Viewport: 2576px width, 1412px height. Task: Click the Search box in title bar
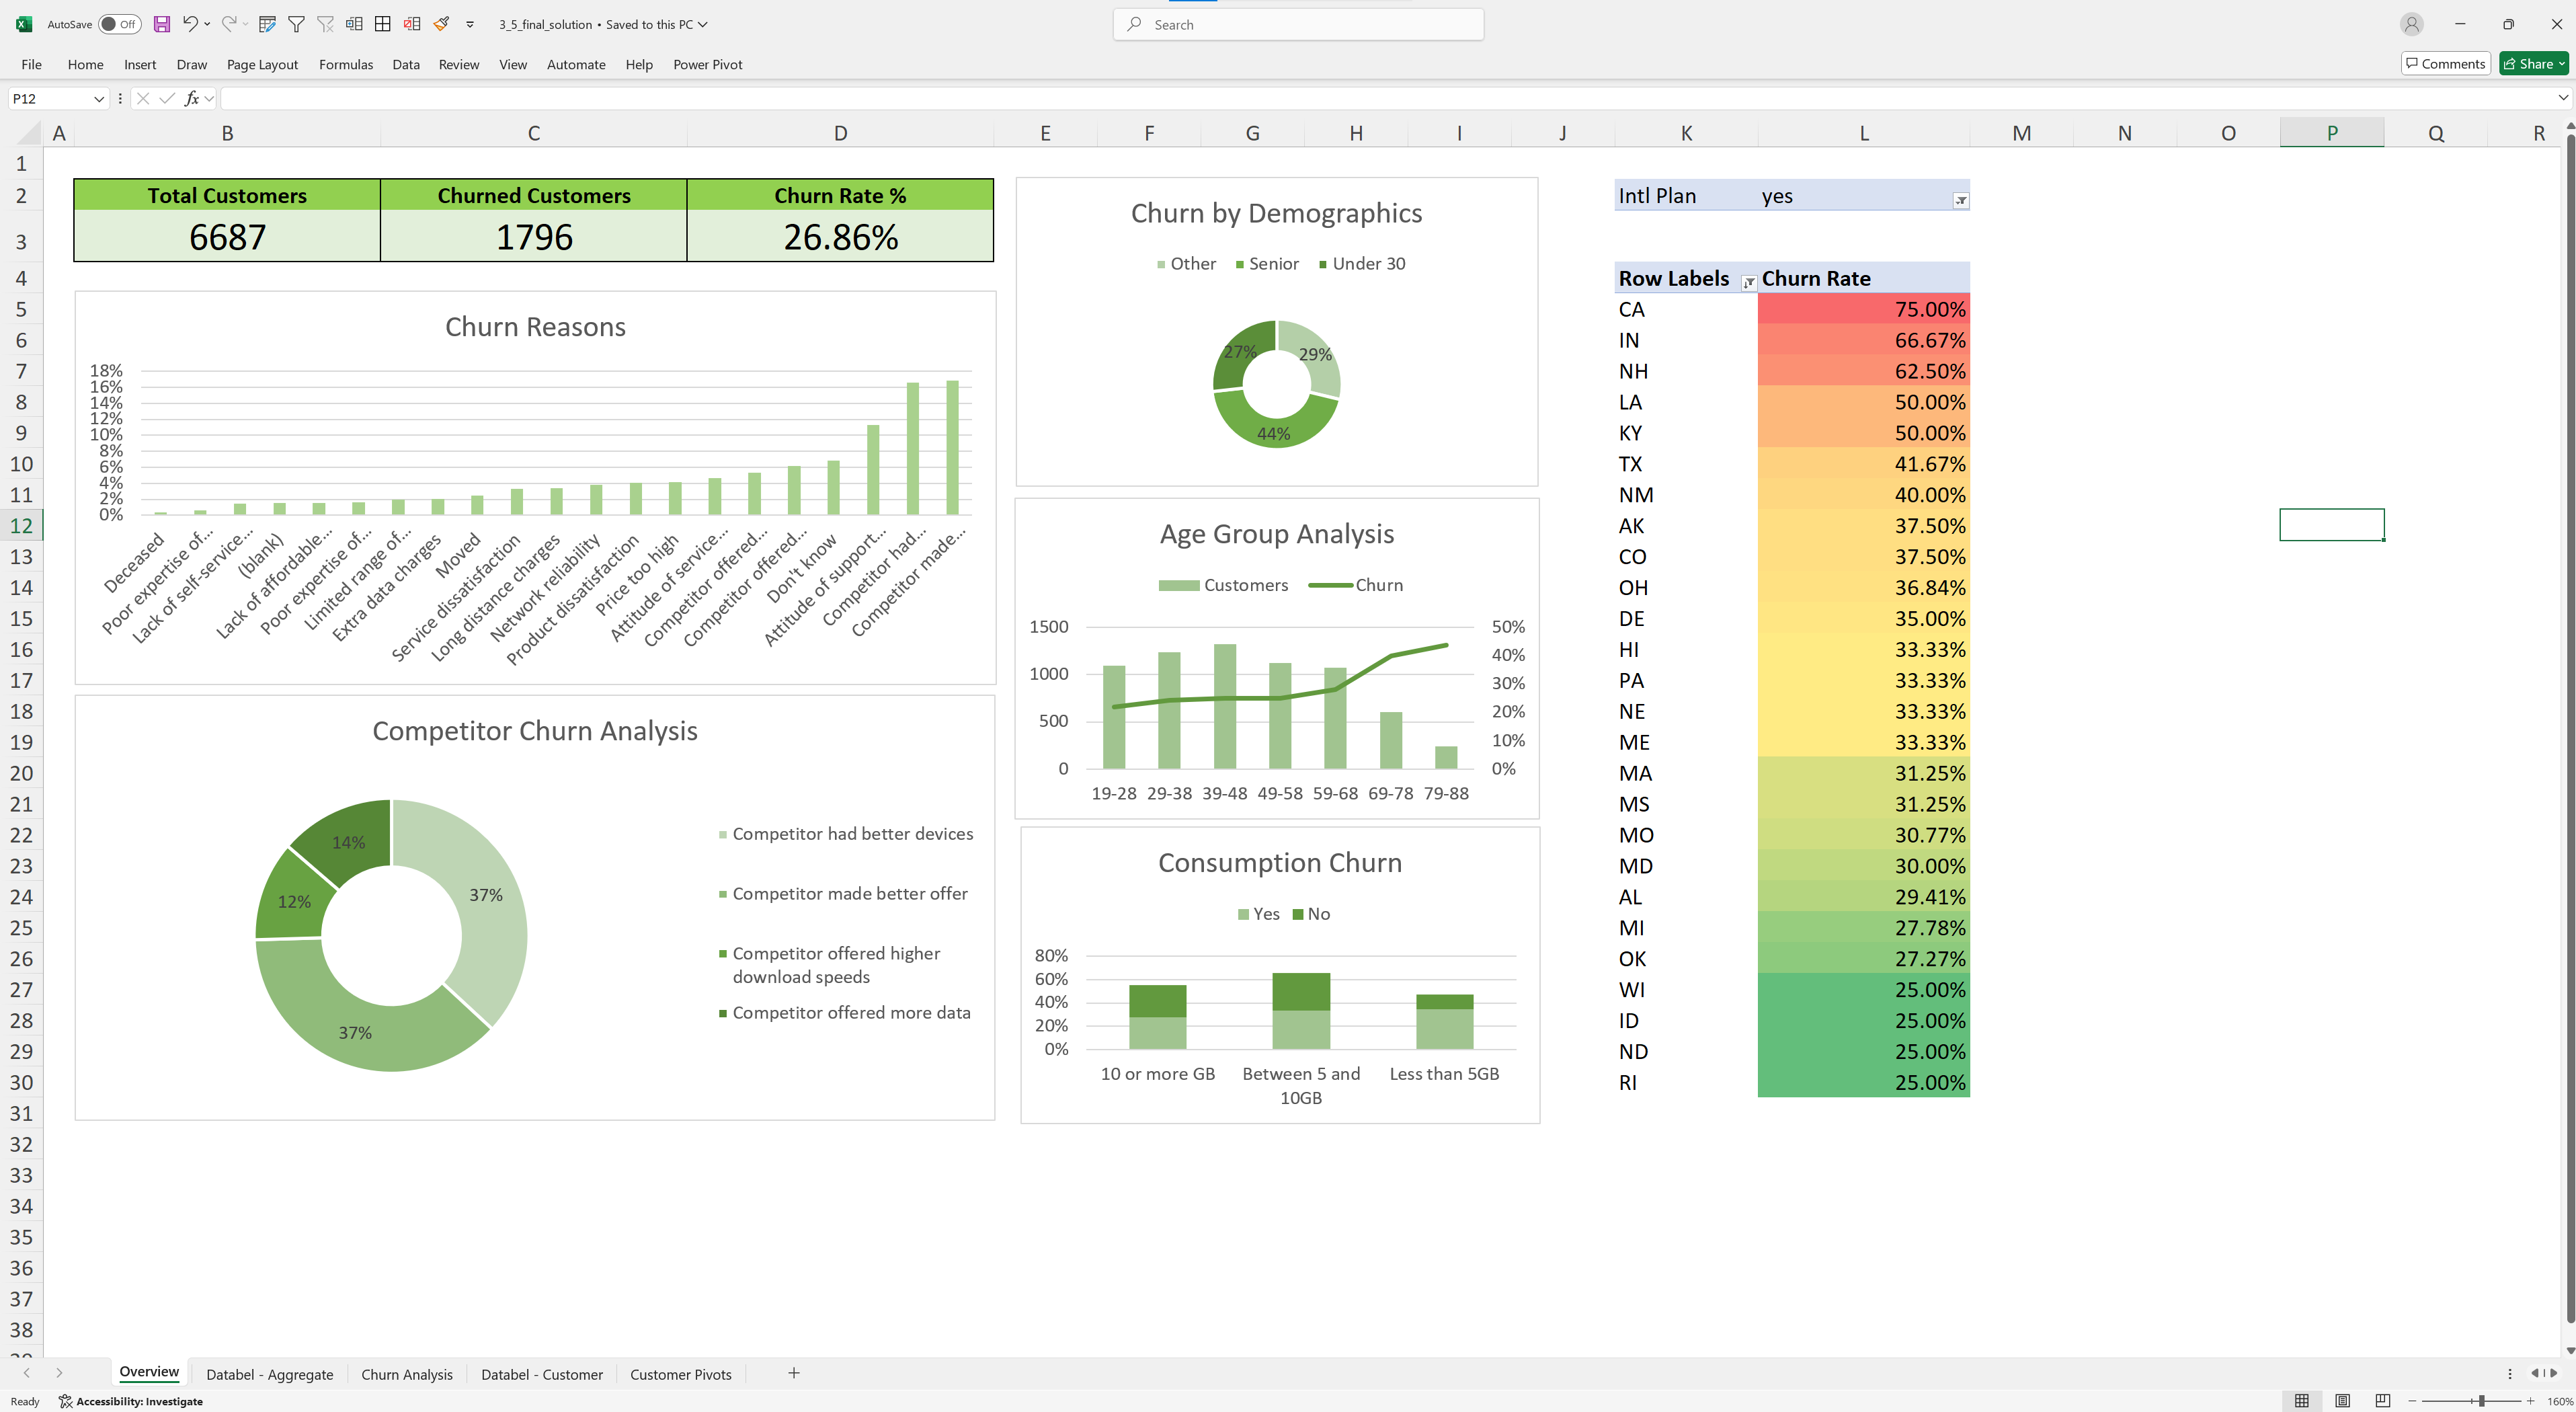pos(1298,24)
